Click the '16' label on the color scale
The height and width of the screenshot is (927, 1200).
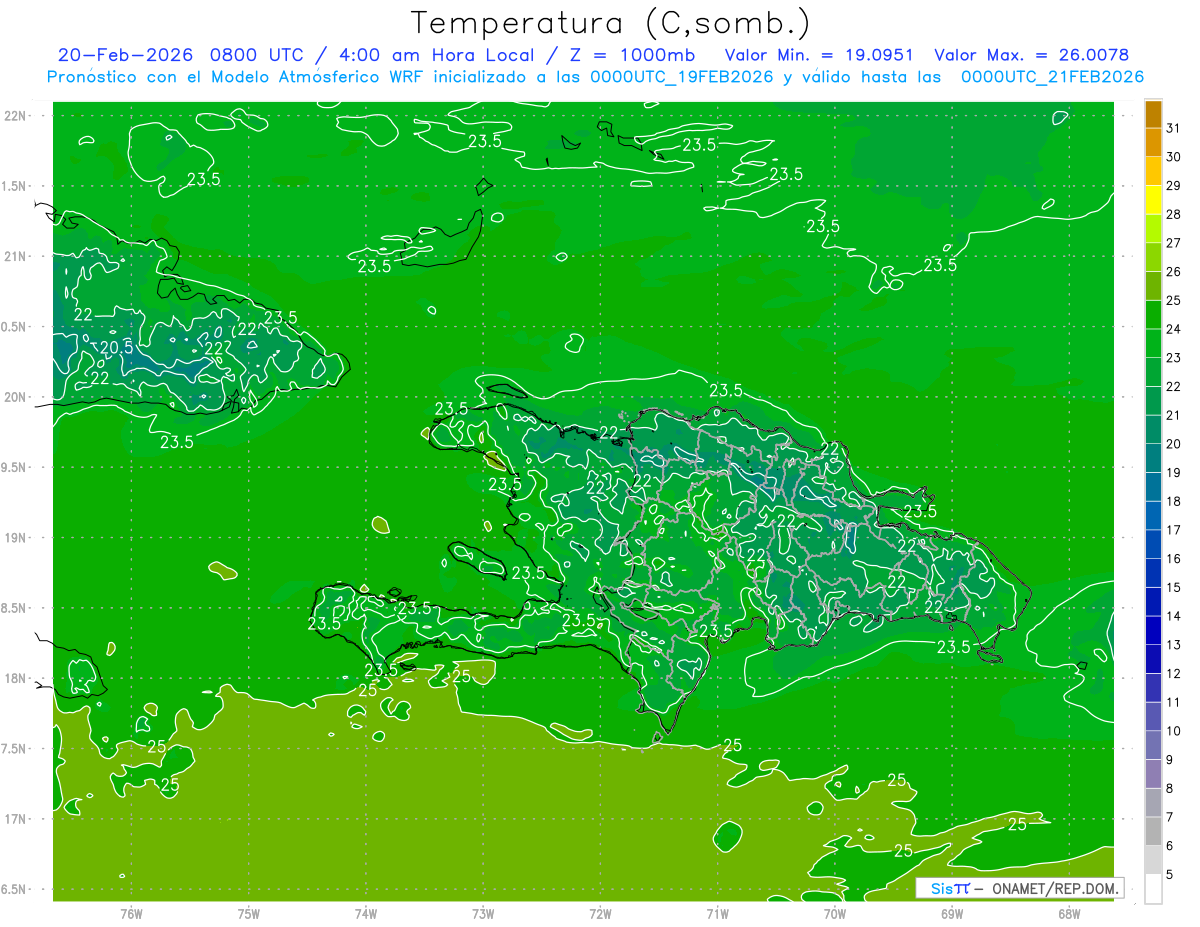click(1174, 559)
